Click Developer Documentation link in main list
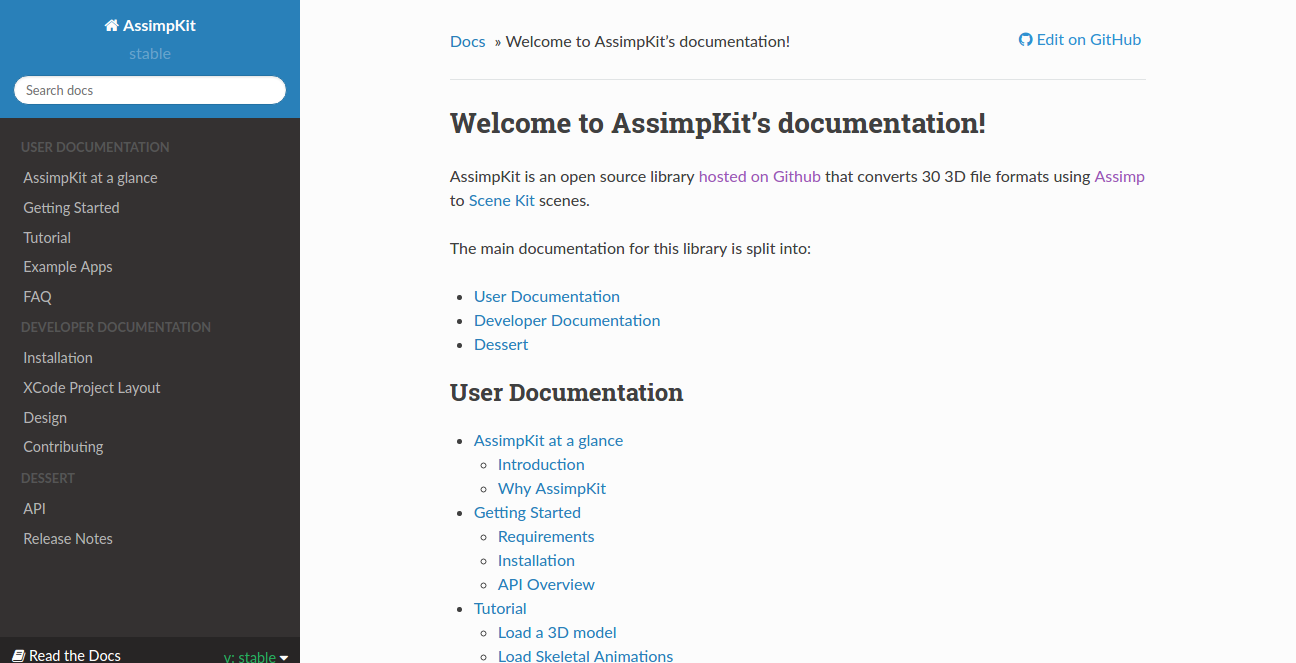Viewport: 1296px width, 663px height. [x=567, y=321]
